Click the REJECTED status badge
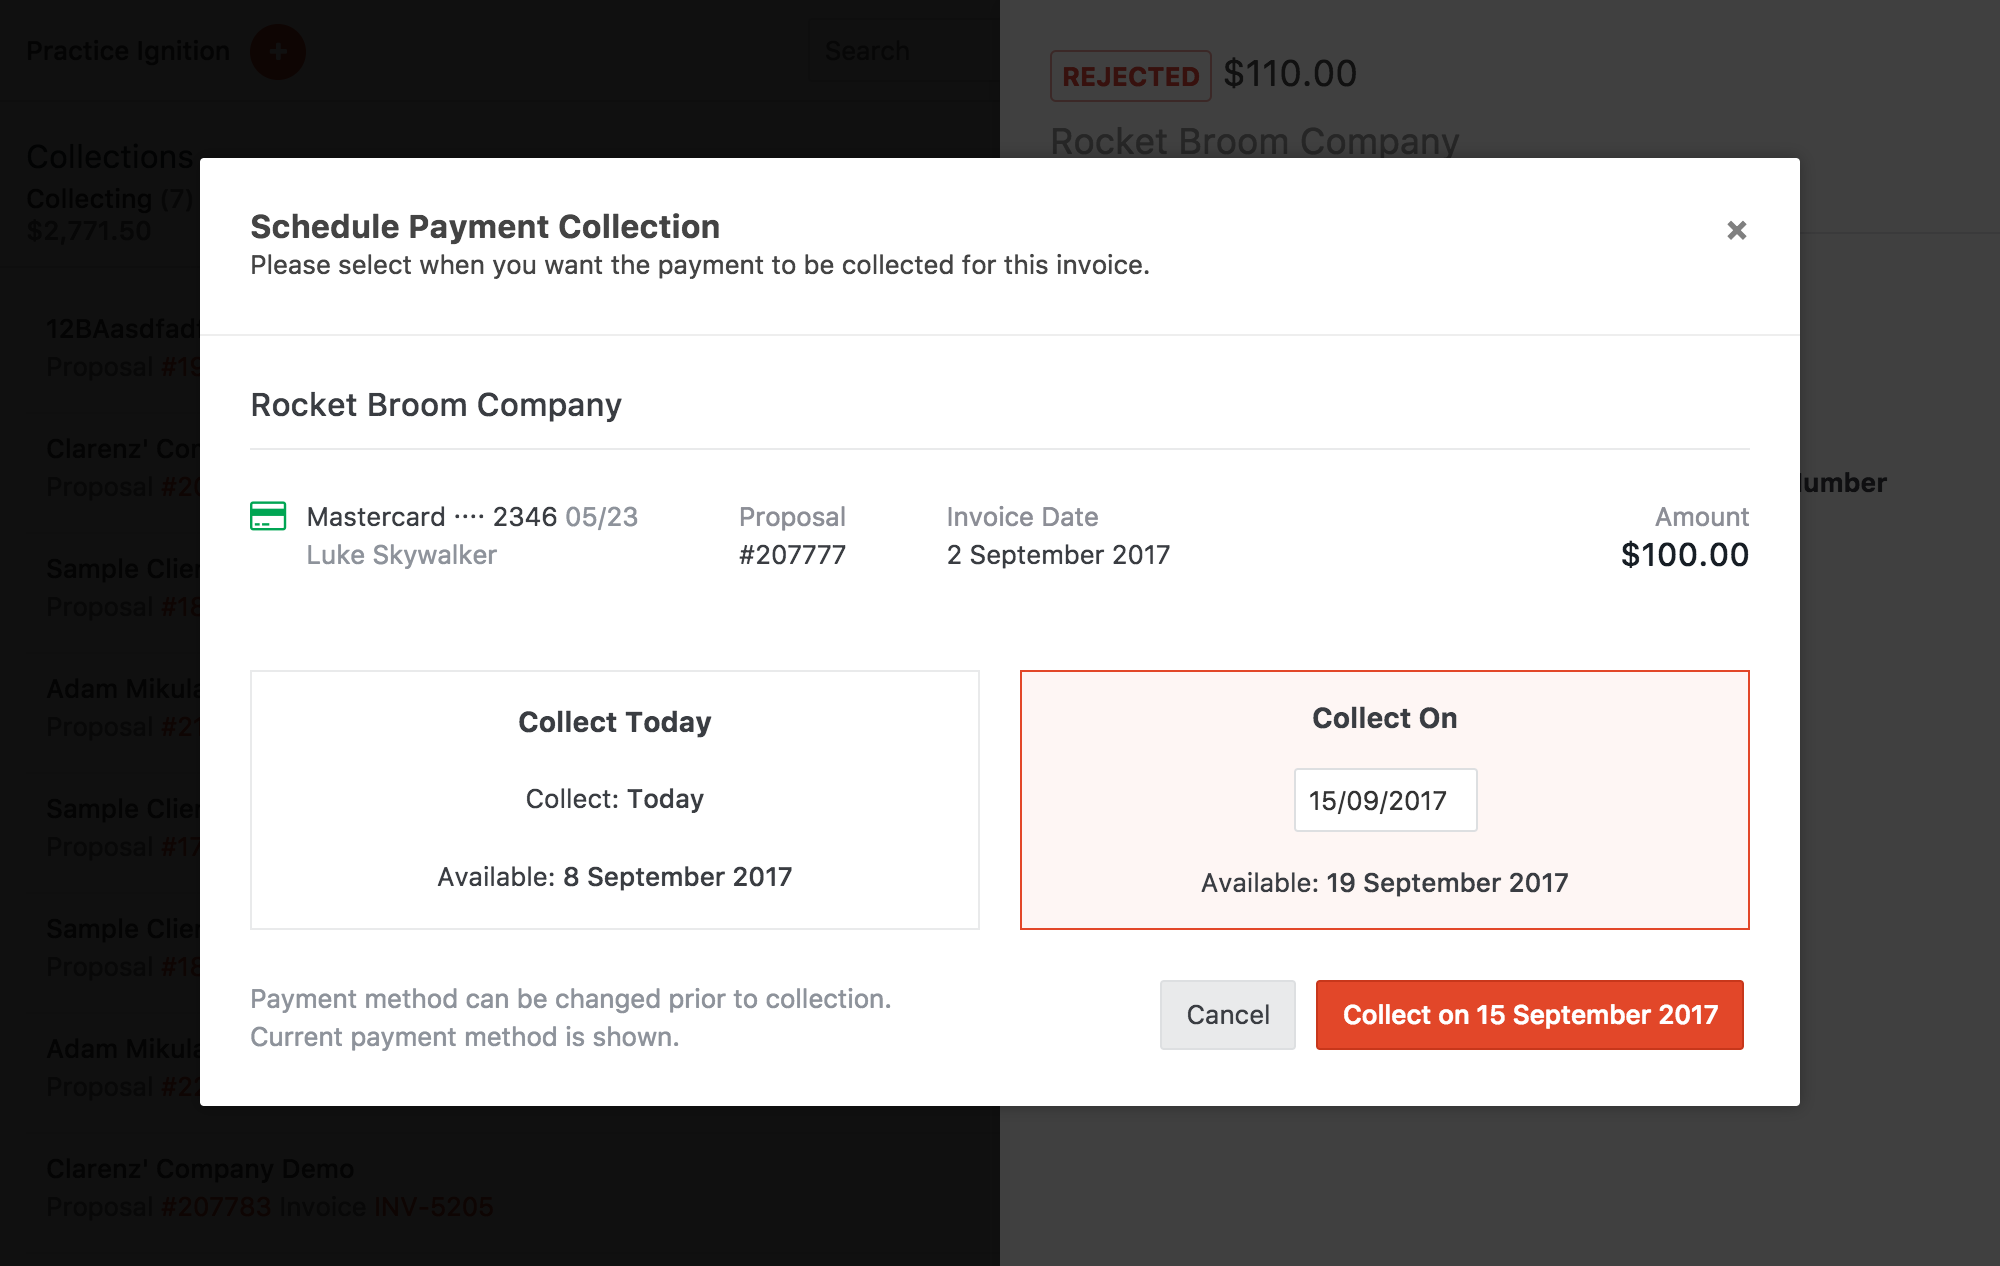 click(1130, 76)
